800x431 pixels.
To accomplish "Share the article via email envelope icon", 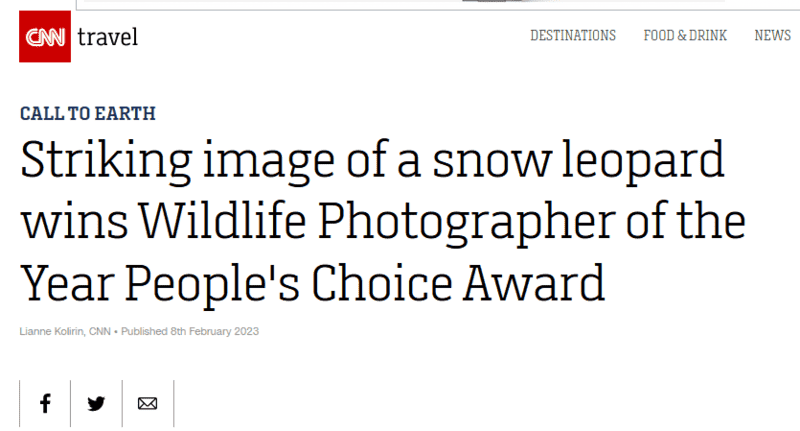I will tap(147, 404).
